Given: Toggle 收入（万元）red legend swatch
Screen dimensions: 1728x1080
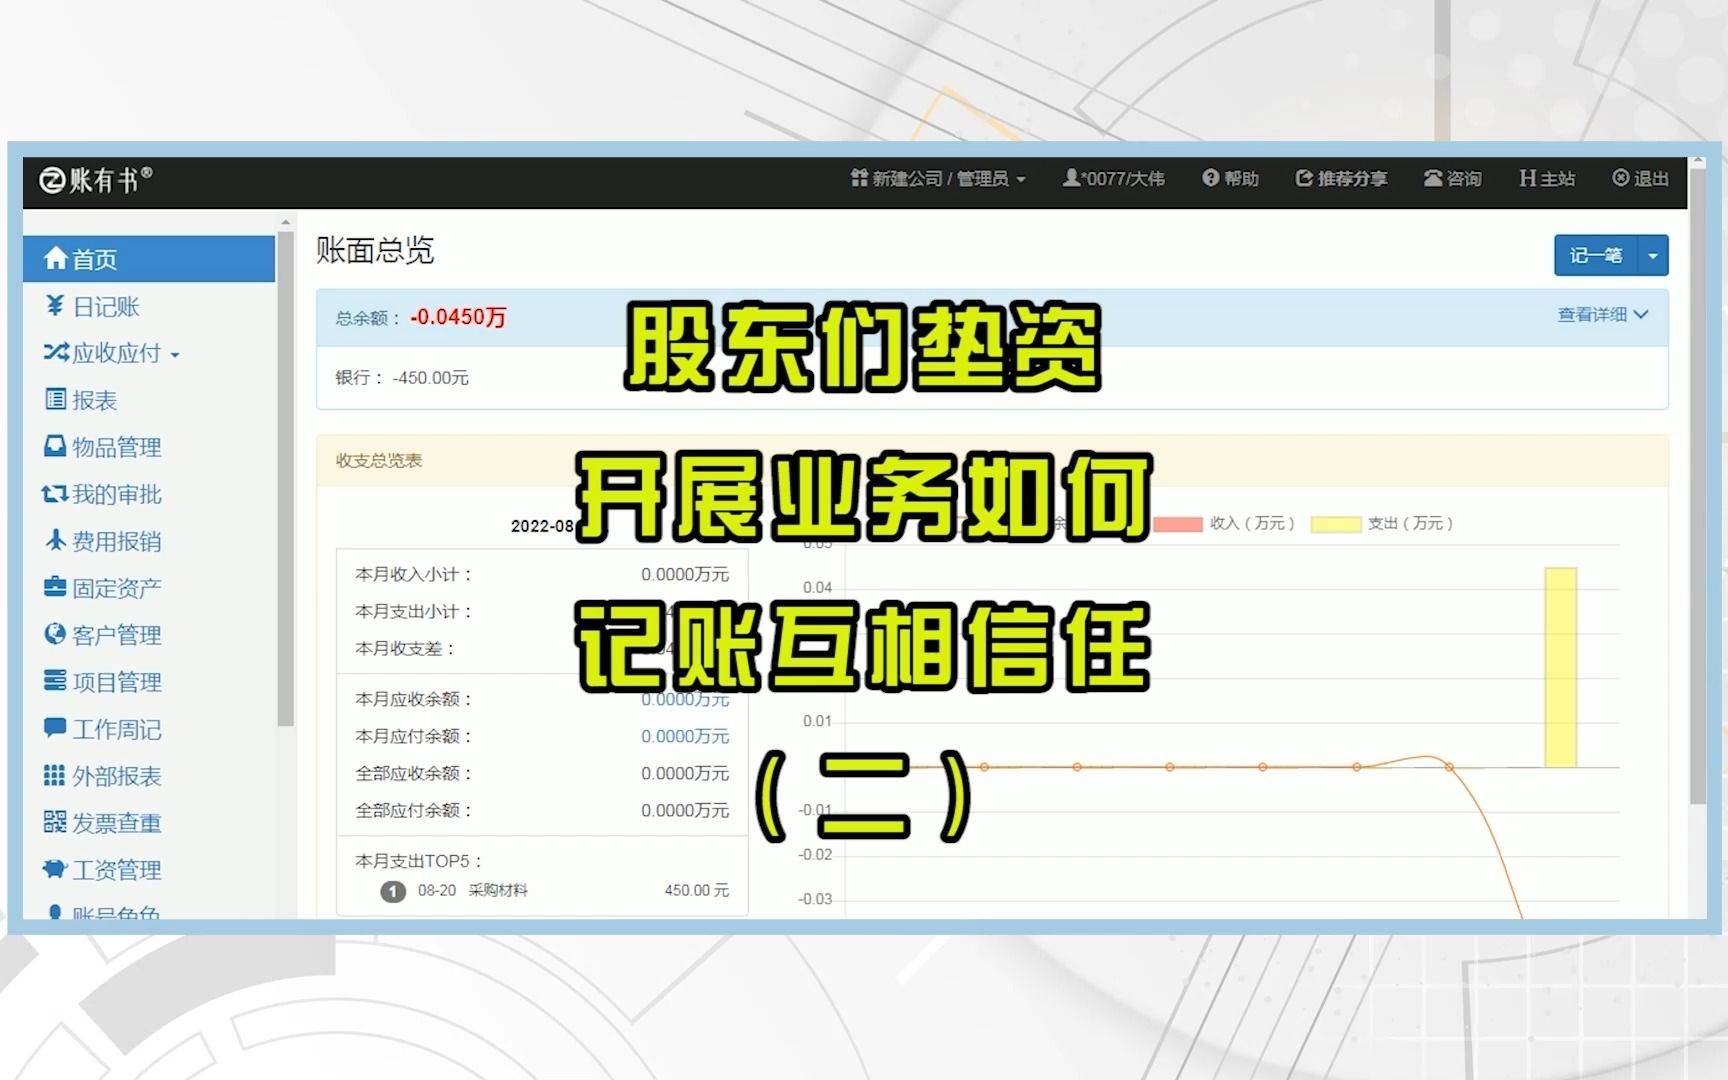Looking at the screenshot, I should (1177, 524).
